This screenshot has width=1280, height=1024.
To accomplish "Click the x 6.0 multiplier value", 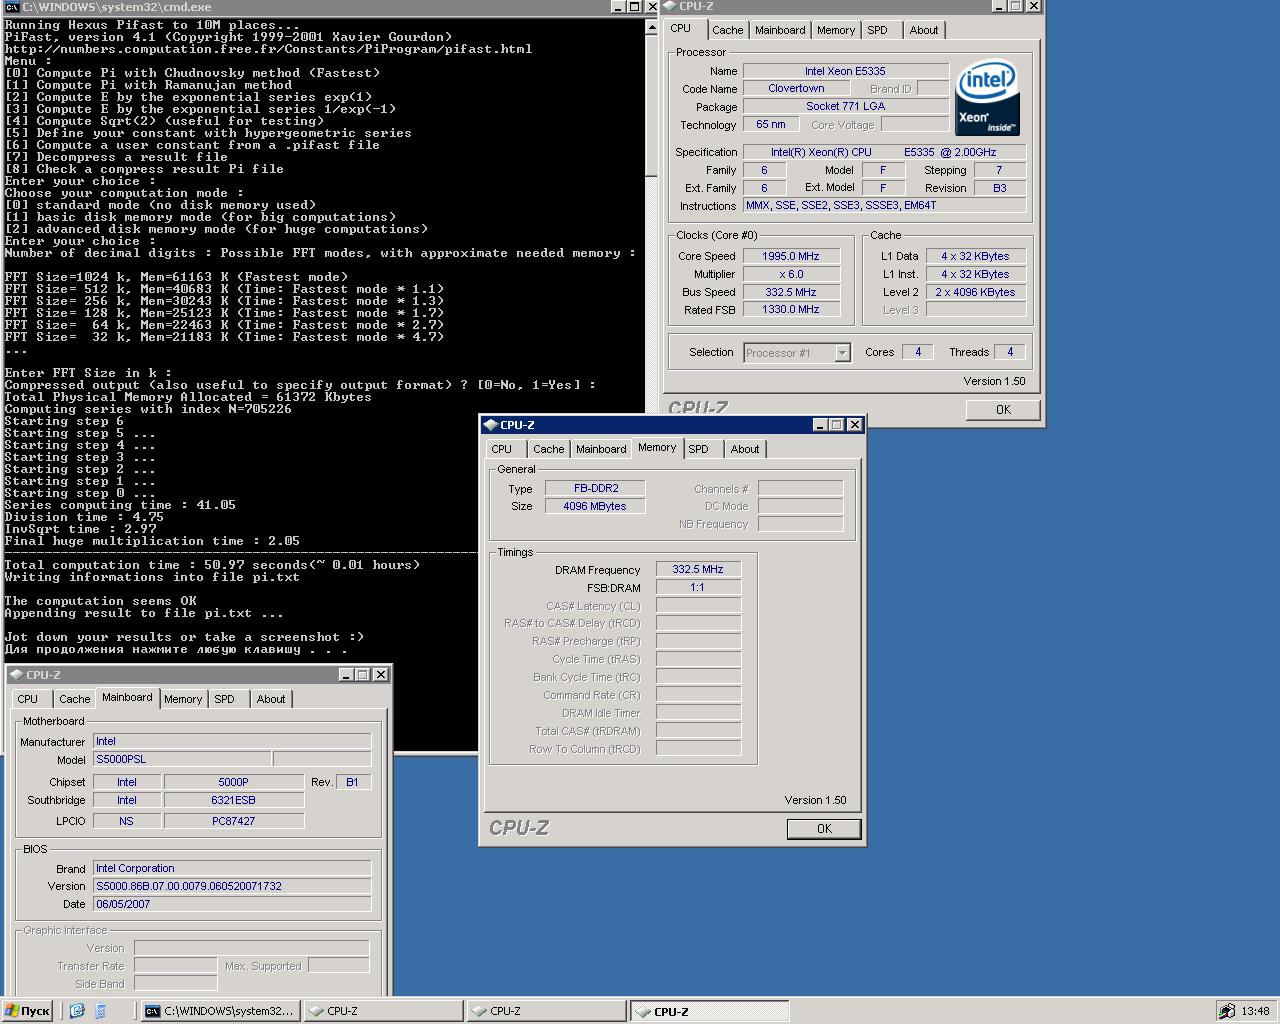I will coord(791,274).
